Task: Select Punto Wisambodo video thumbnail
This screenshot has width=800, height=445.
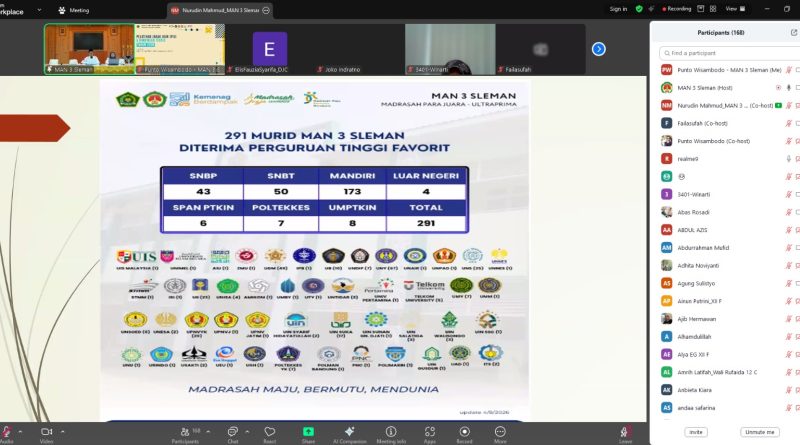Action: click(x=180, y=49)
